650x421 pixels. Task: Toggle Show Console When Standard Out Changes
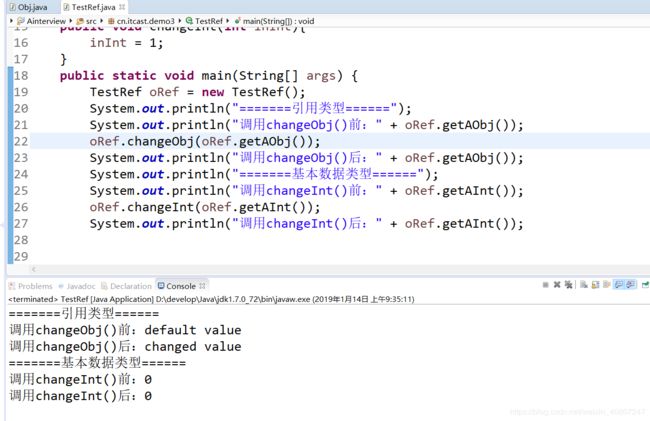(x=618, y=285)
